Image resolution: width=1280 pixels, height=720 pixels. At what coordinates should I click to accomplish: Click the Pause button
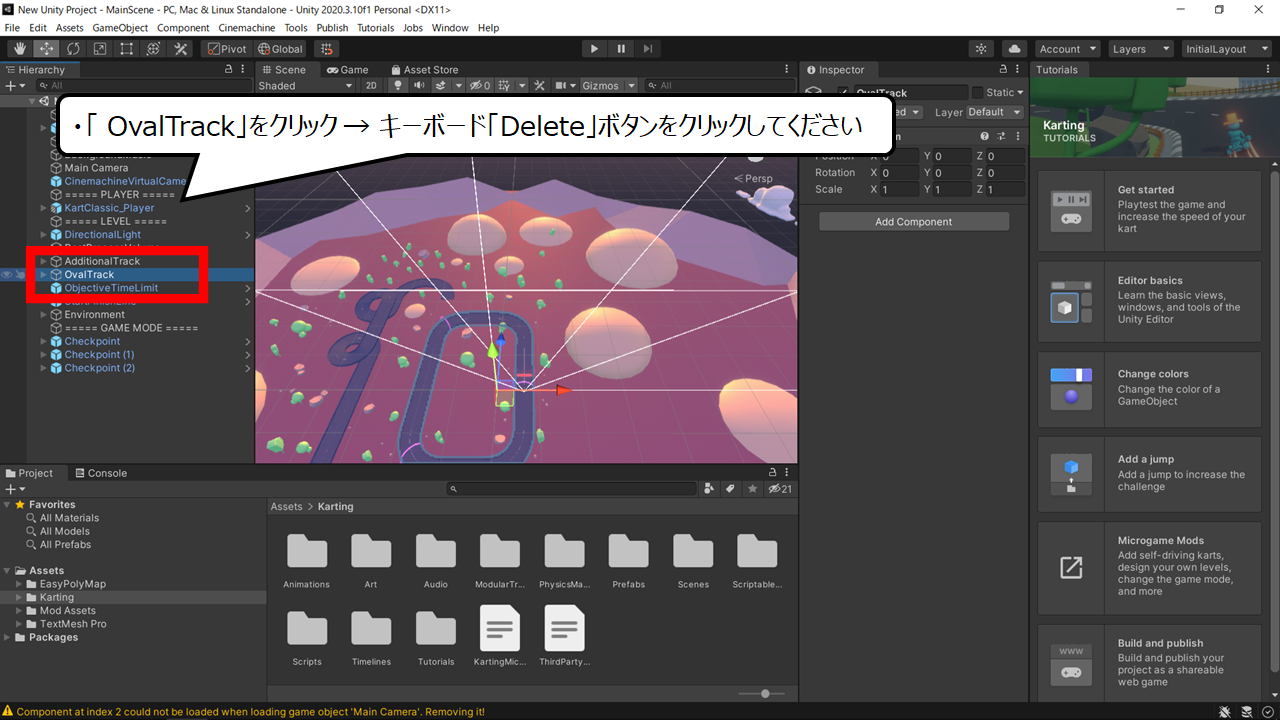click(x=621, y=49)
